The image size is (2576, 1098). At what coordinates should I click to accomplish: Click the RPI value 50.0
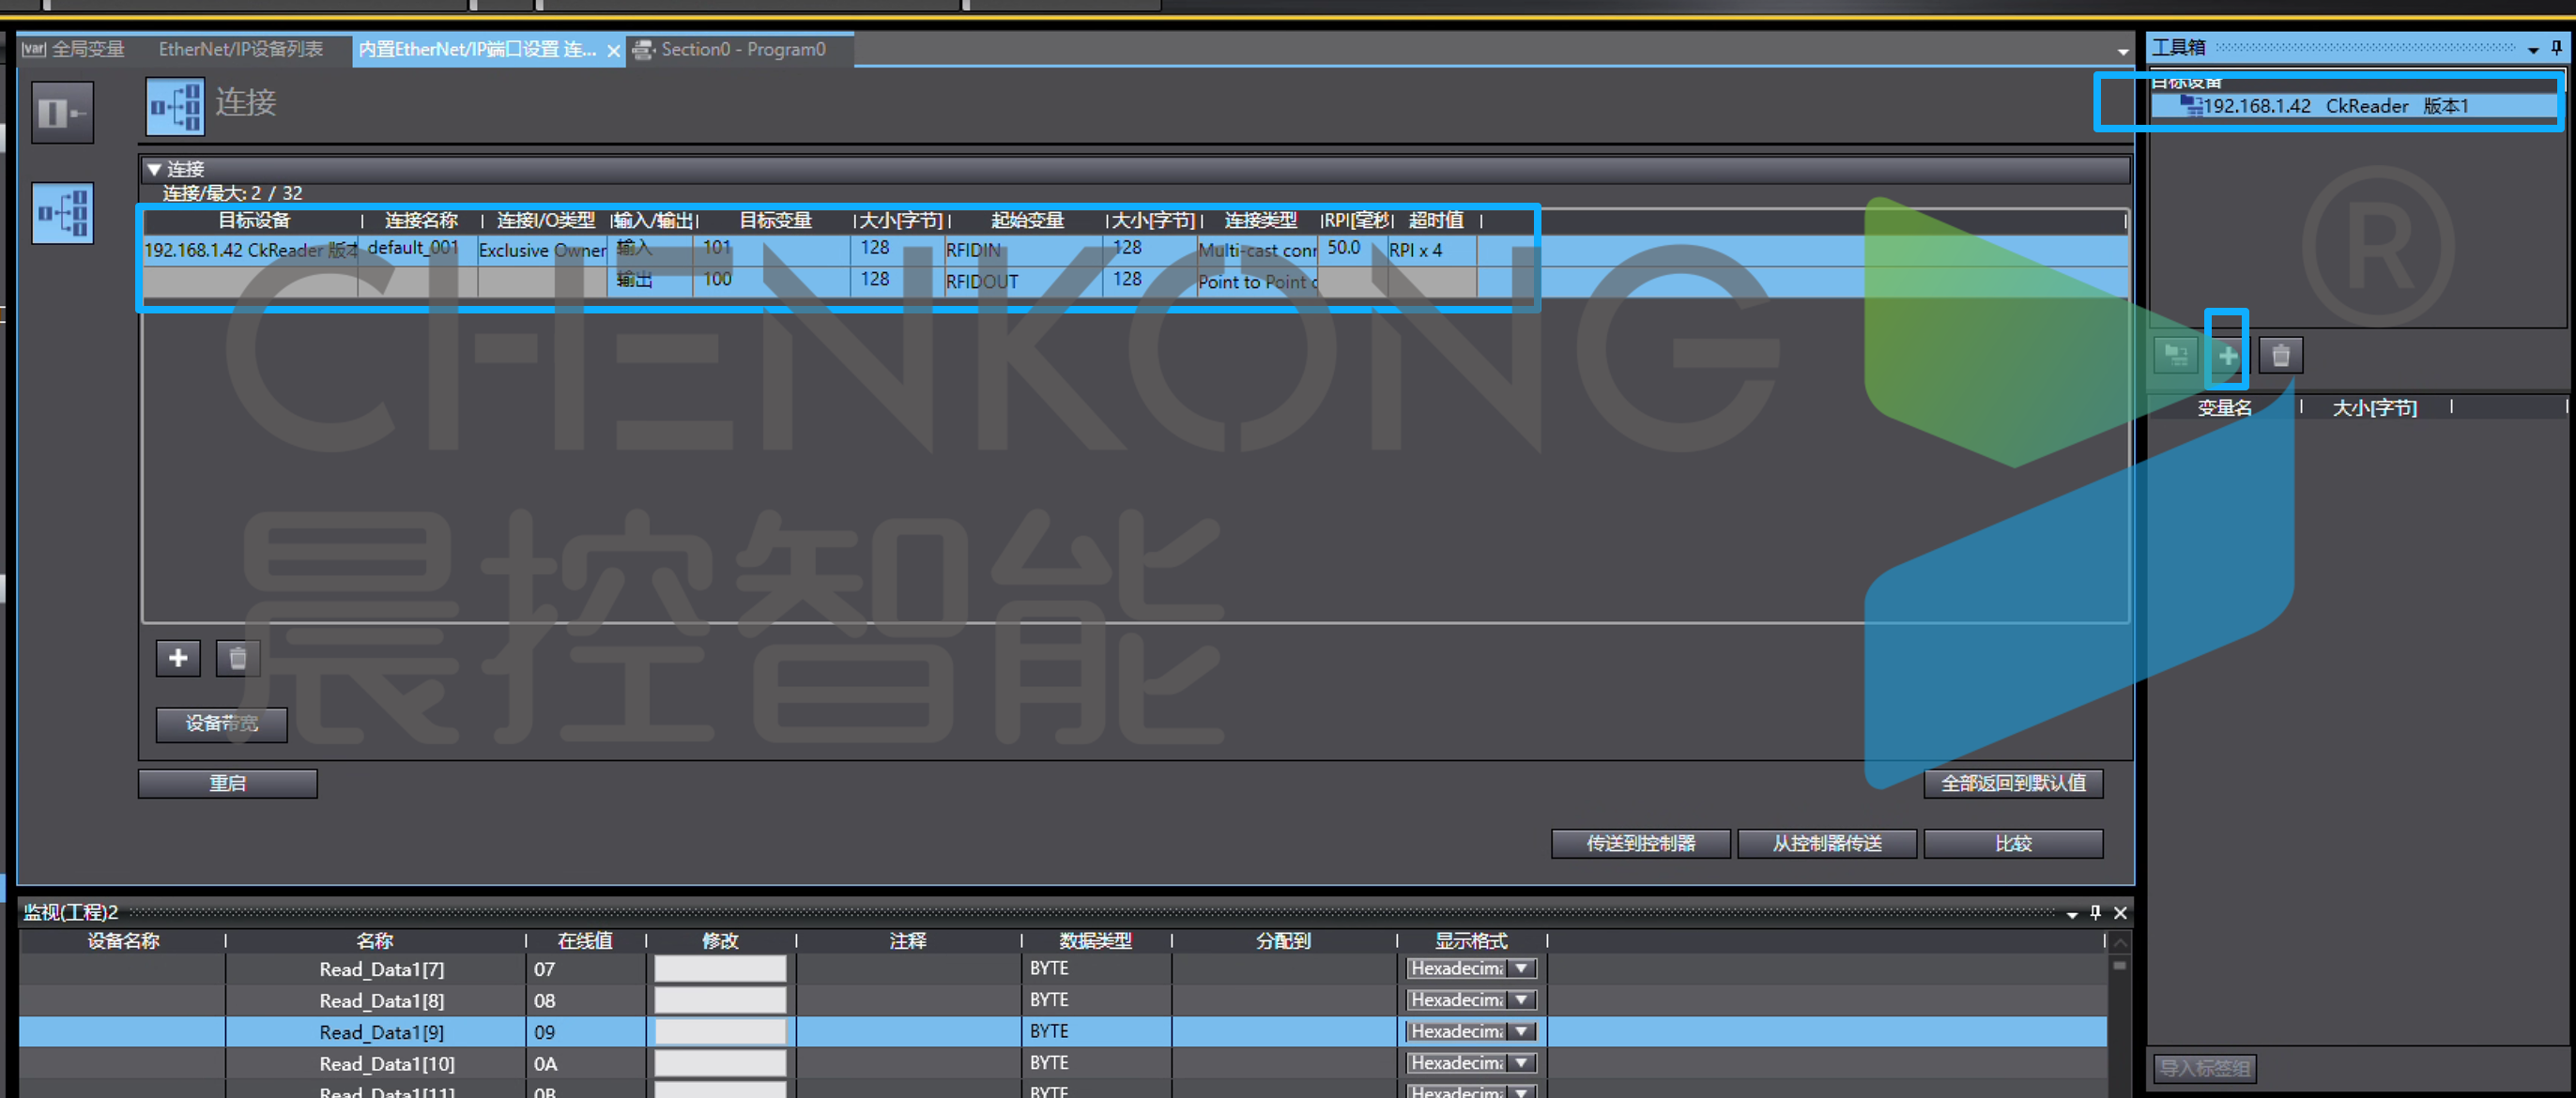coord(1343,248)
